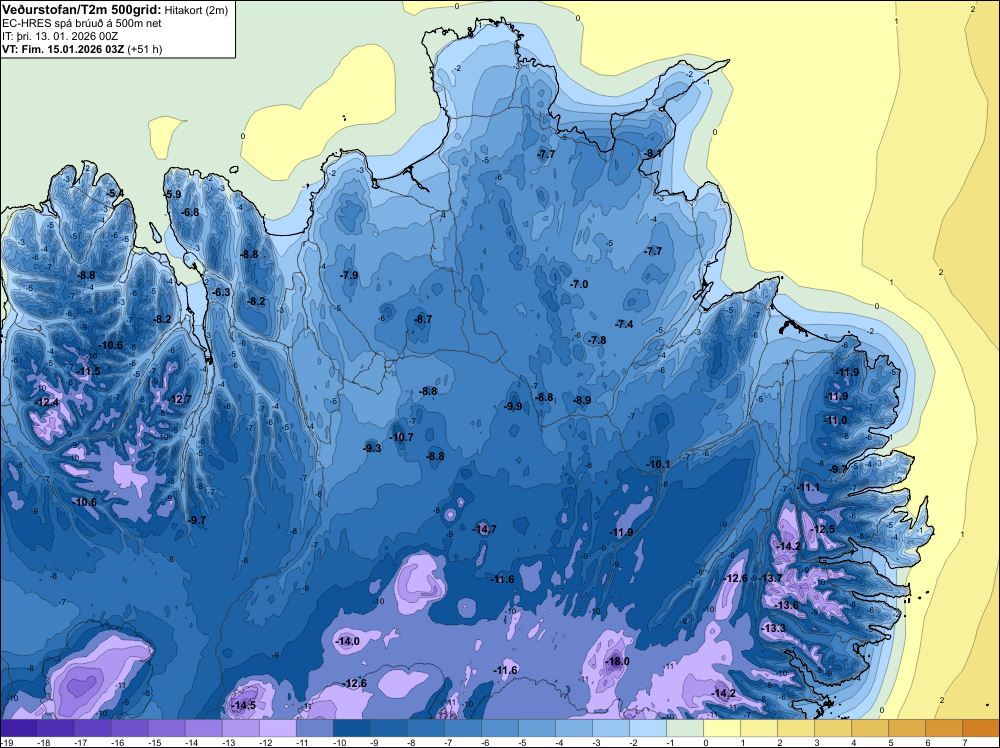1000x748 pixels.
Task: Select the -12.7 temperature reading
Action: point(179,399)
